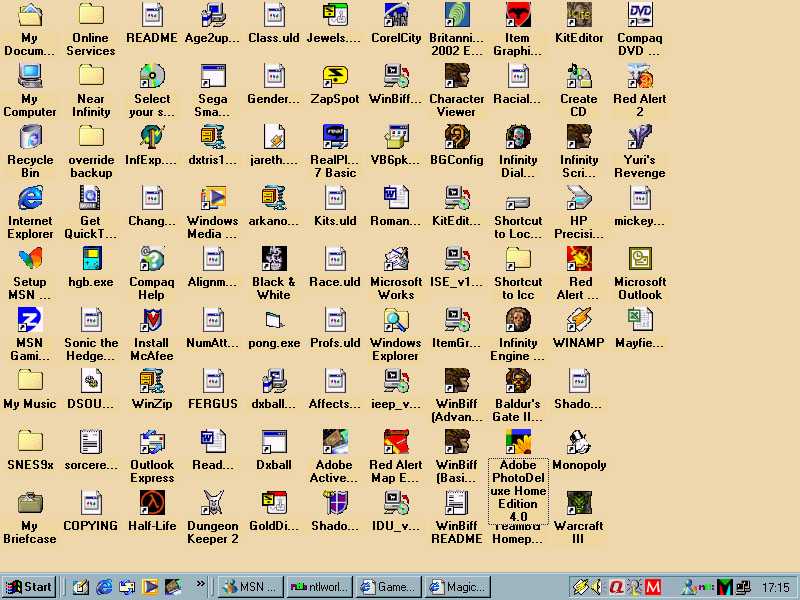800x600 pixels.
Task: Select the CorelCity desktop icon
Action: coord(396,15)
